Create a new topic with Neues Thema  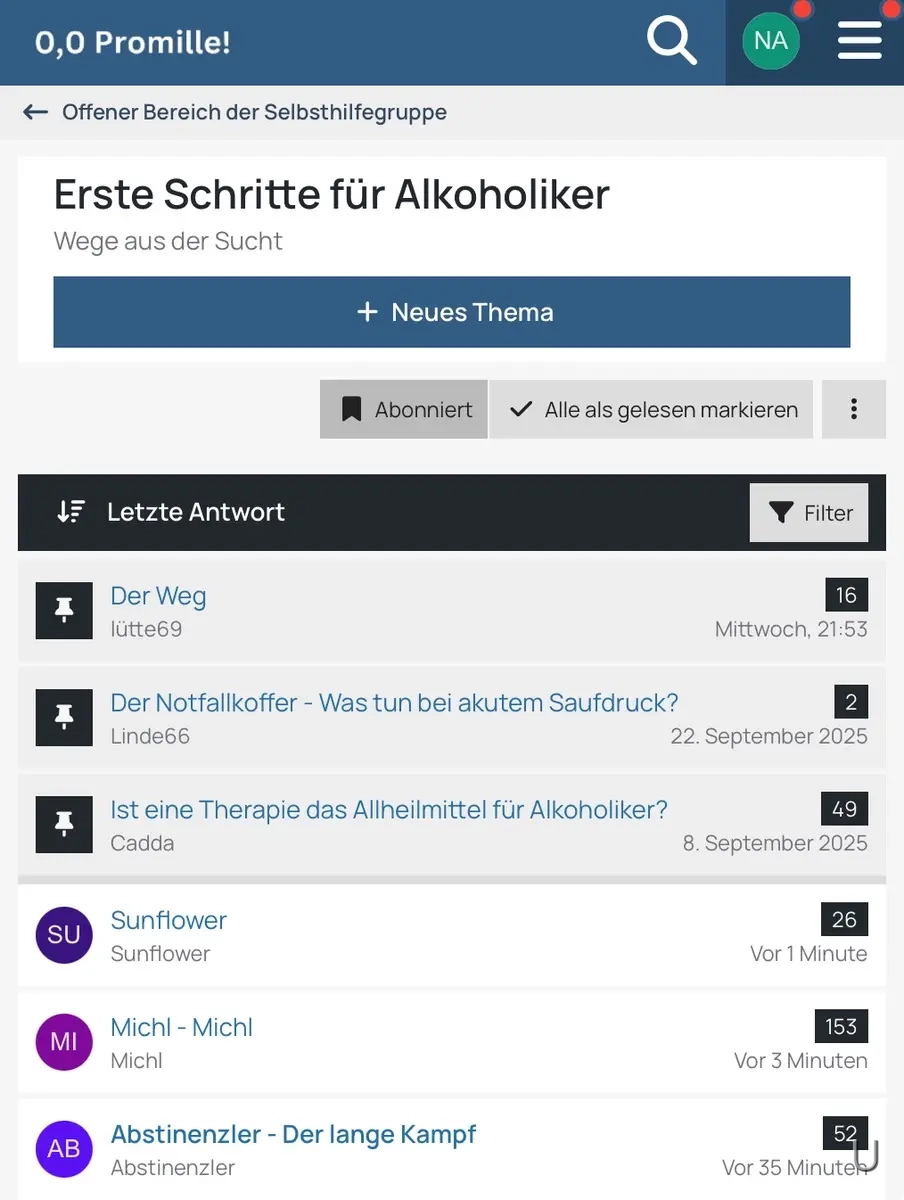pos(452,312)
